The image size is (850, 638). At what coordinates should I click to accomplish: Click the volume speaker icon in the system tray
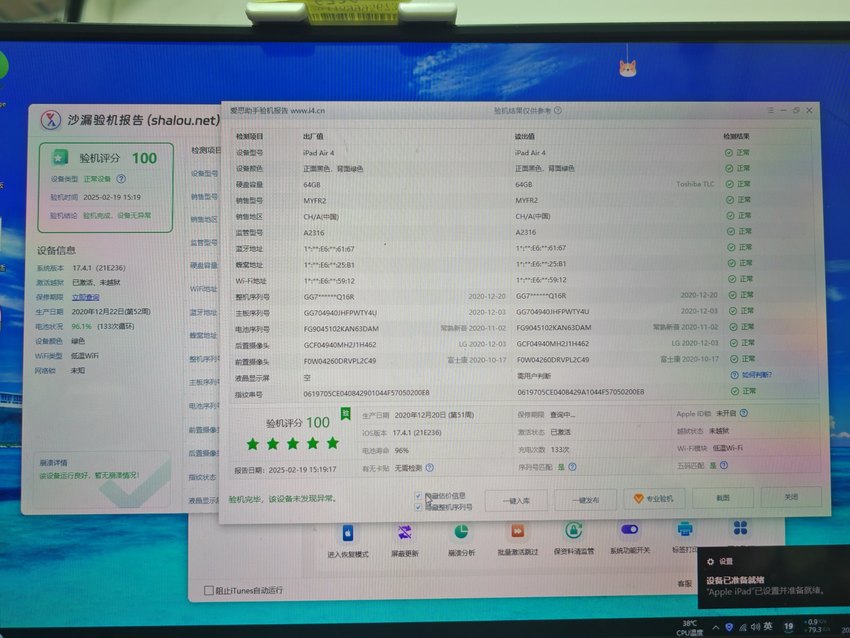tap(755, 627)
